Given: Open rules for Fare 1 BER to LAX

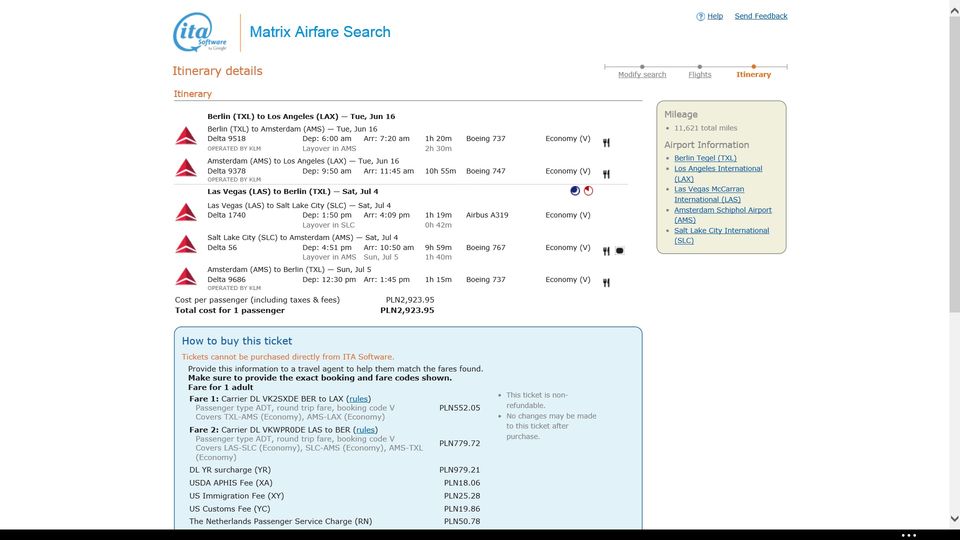Looking at the screenshot, I should (359, 399).
